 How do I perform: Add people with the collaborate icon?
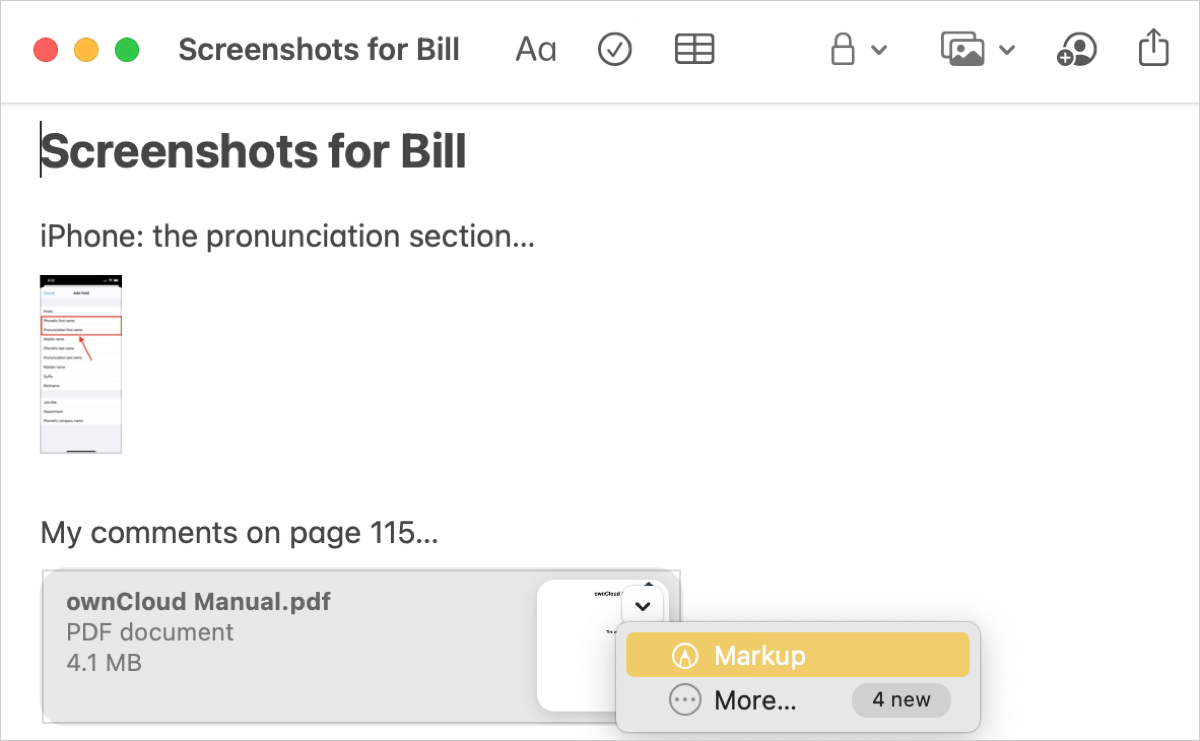click(x=1076, y=49)
